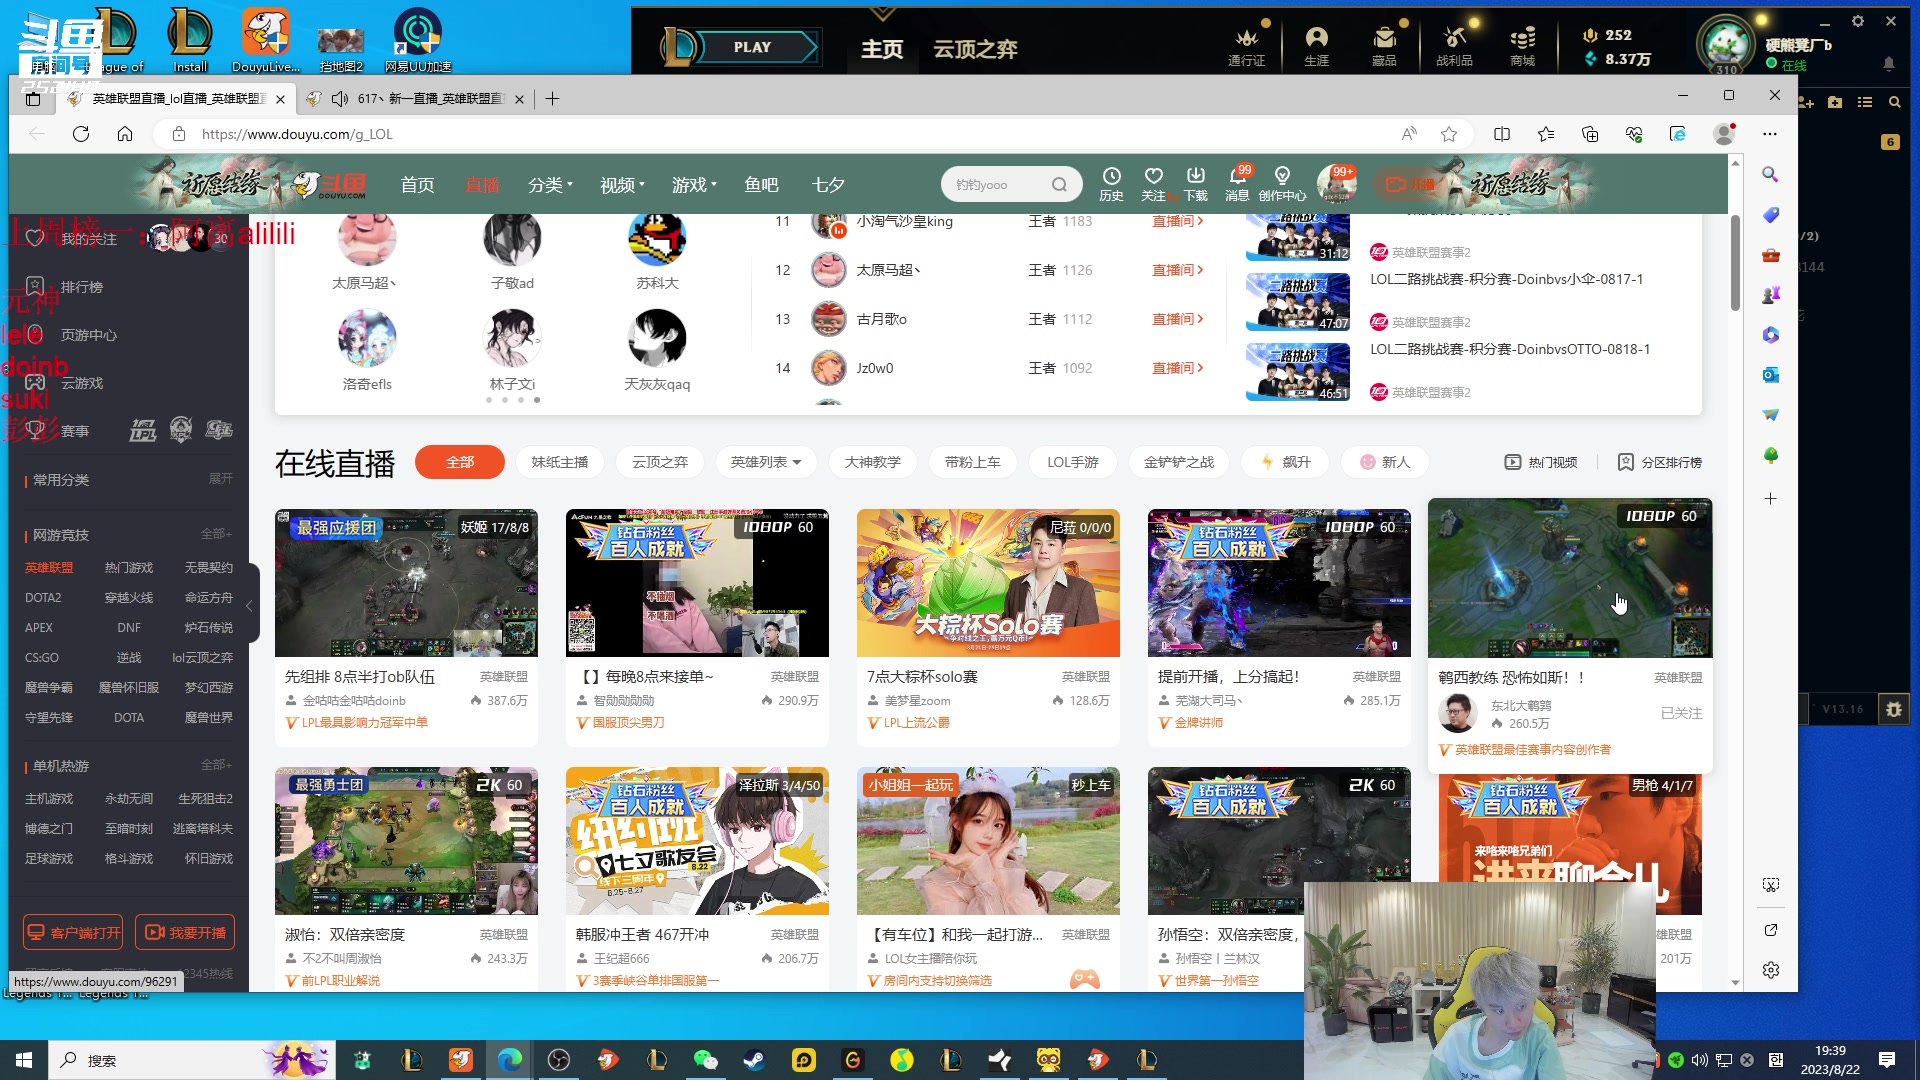Select DOTA2 in sidebar categories
The height and width of the screenshot is (1080, 1920).
[x=43, y=597]
